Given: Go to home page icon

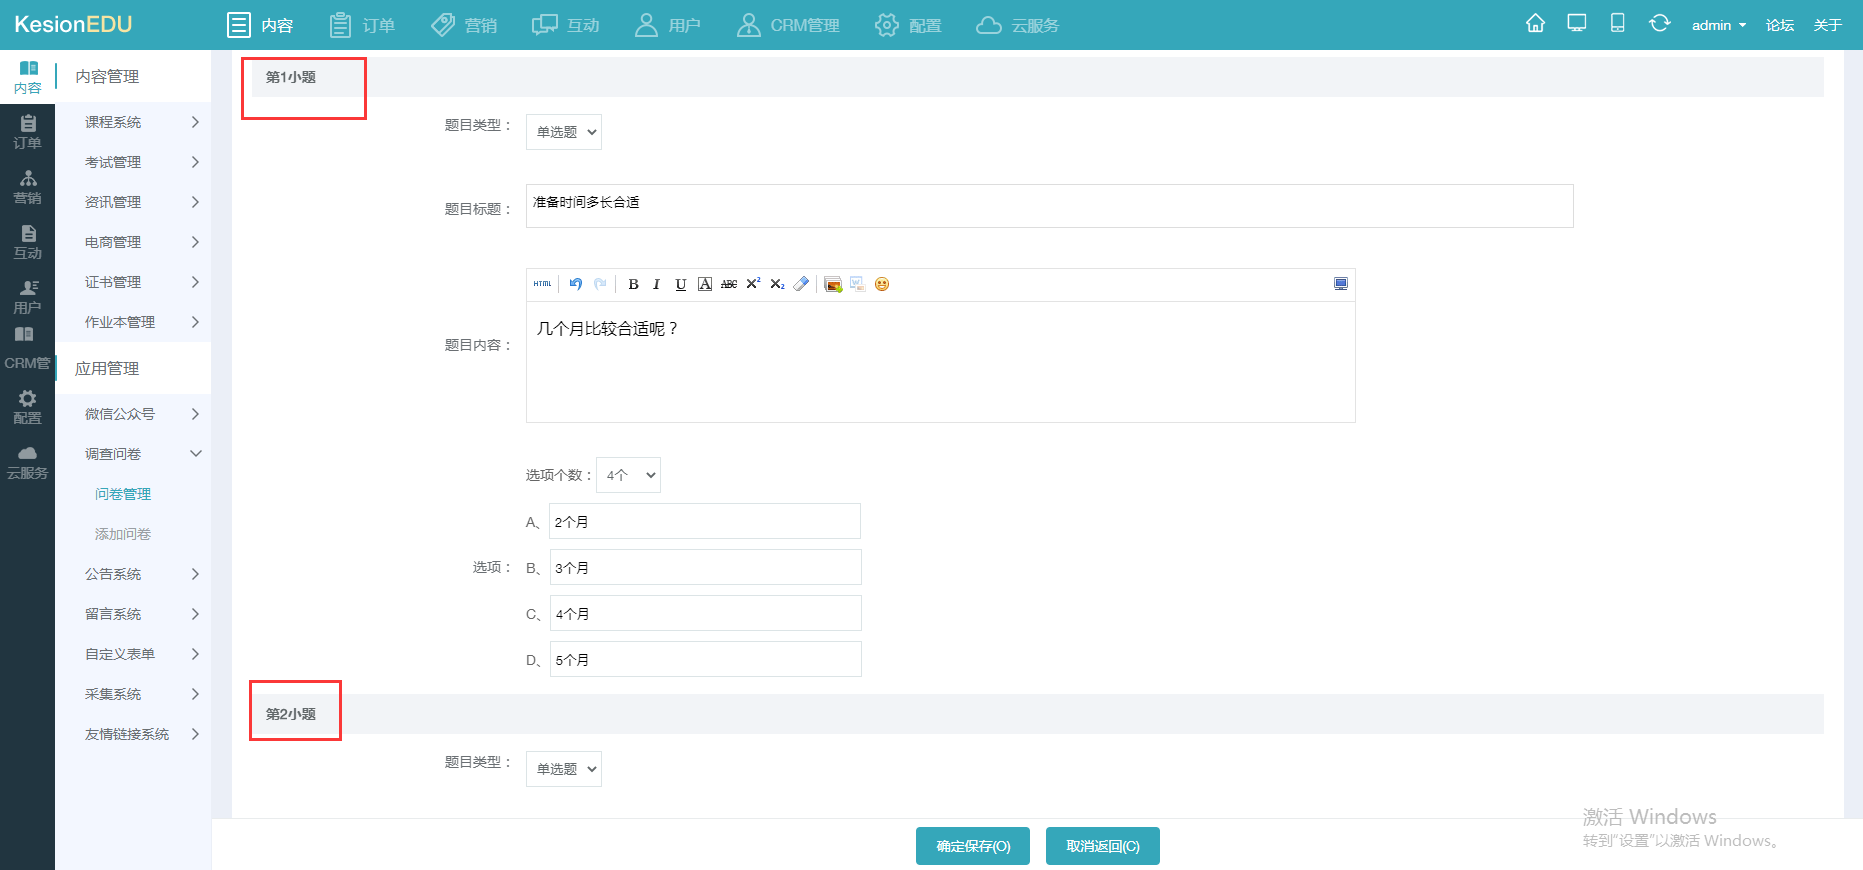Looking at the screenshot, I should point(1536,23).
